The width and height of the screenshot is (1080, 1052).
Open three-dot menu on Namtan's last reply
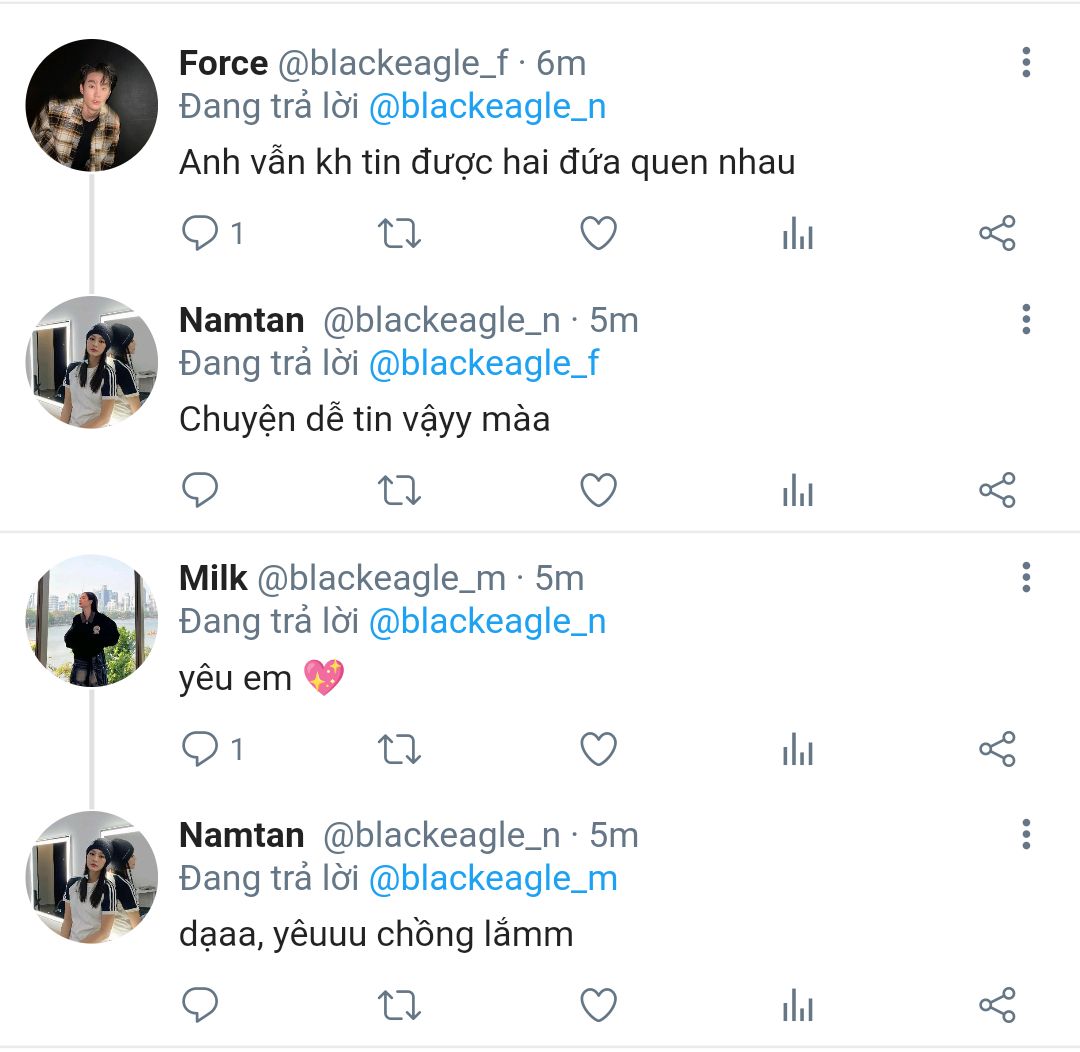pos(1025,835)
